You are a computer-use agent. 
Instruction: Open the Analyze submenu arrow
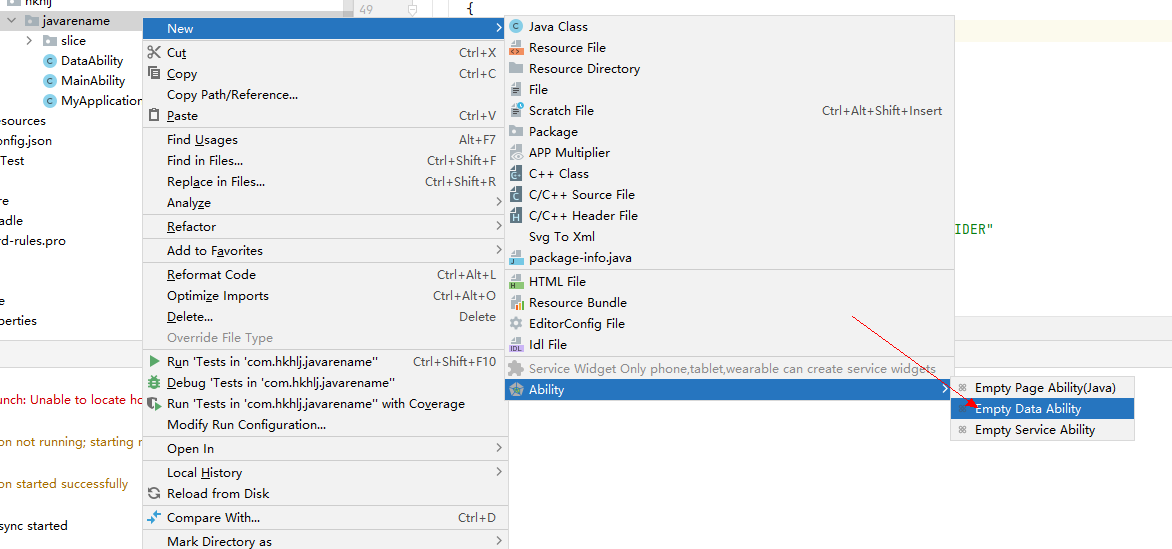coord(498,202)
